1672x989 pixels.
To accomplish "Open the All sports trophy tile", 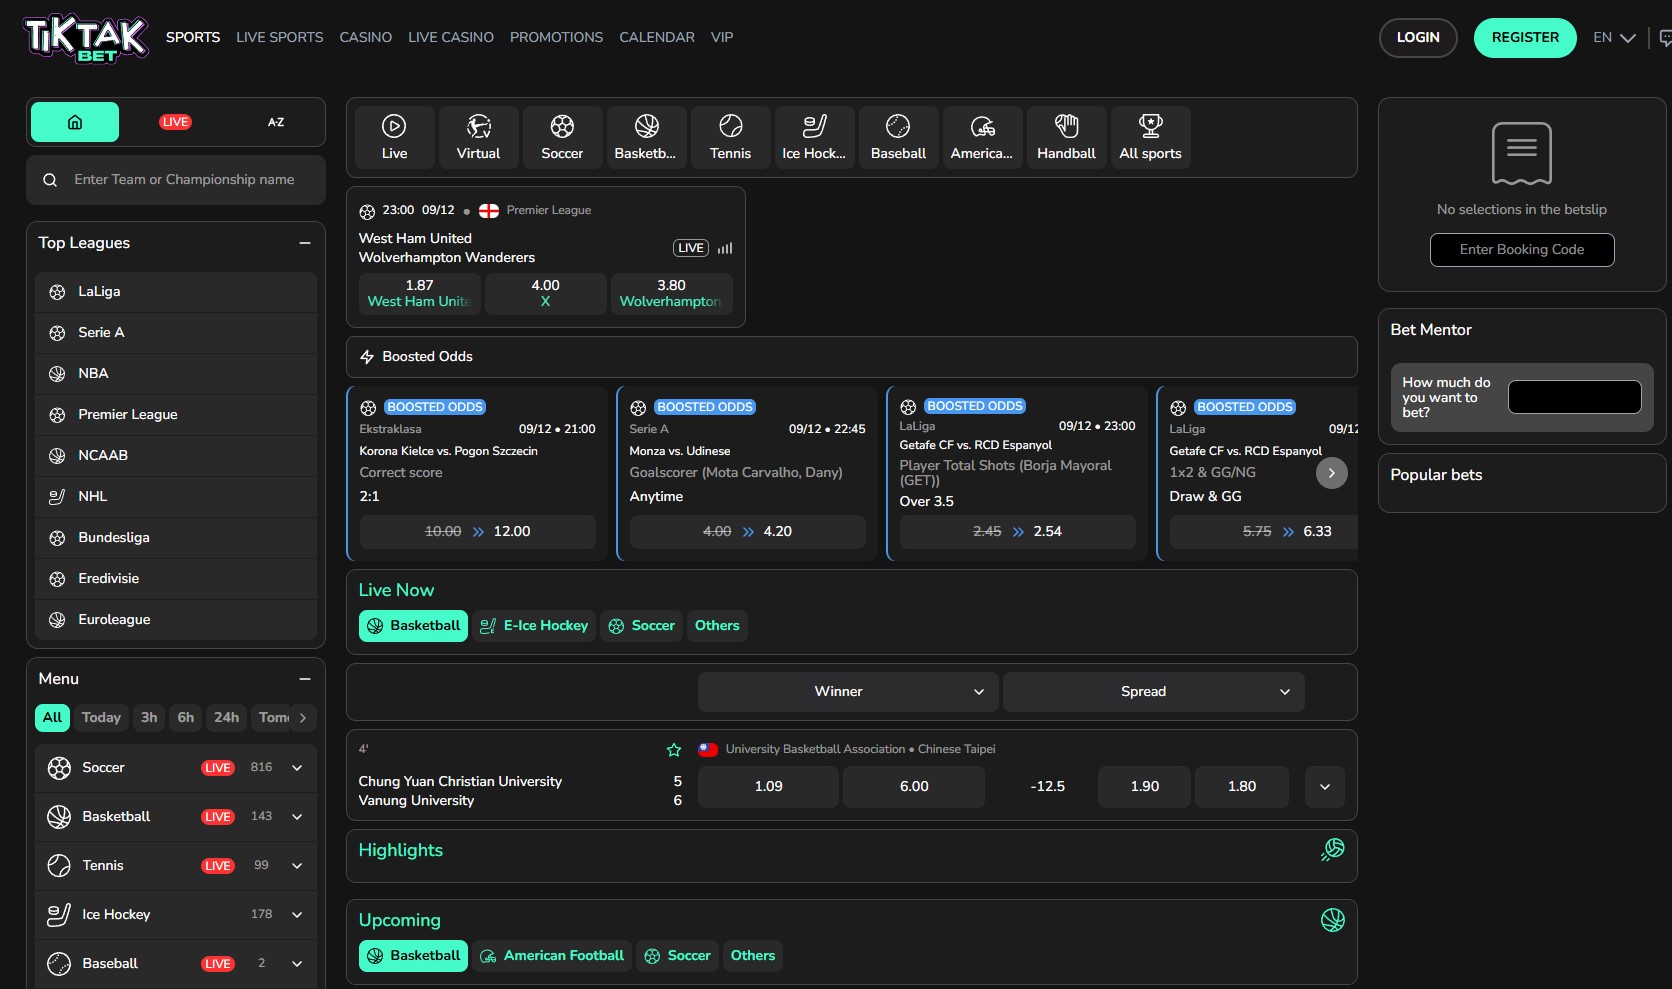I will [x=1150, y=137].
